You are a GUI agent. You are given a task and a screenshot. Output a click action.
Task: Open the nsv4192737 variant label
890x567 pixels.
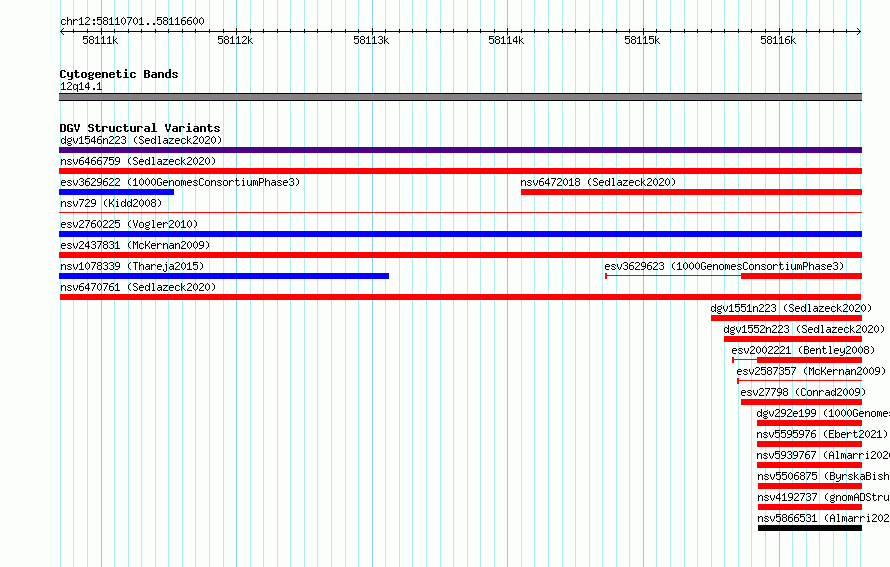point(824,497)
